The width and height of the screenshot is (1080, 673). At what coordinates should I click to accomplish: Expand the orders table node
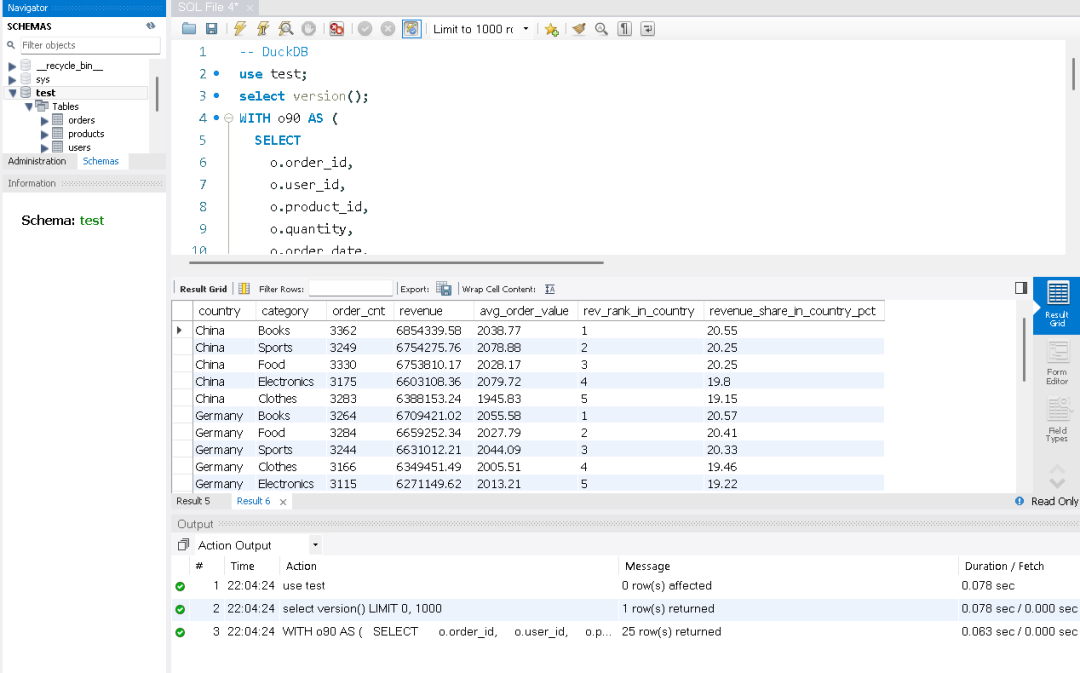(45, 120)
